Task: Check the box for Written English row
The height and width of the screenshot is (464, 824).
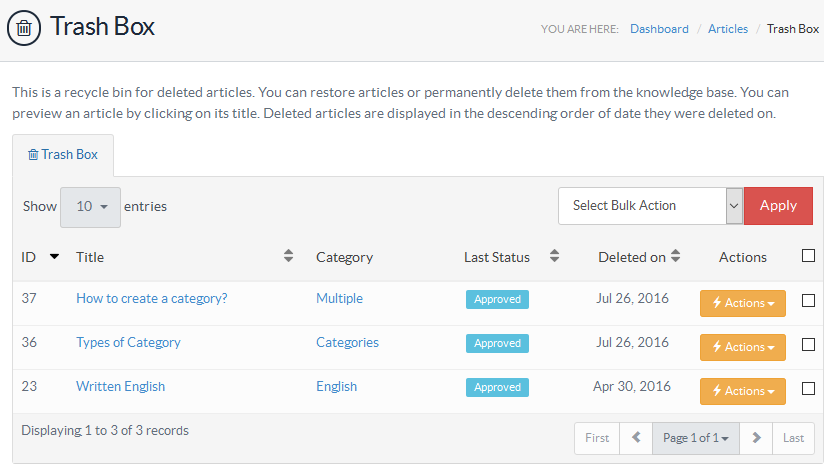Action: coord(808,388)
